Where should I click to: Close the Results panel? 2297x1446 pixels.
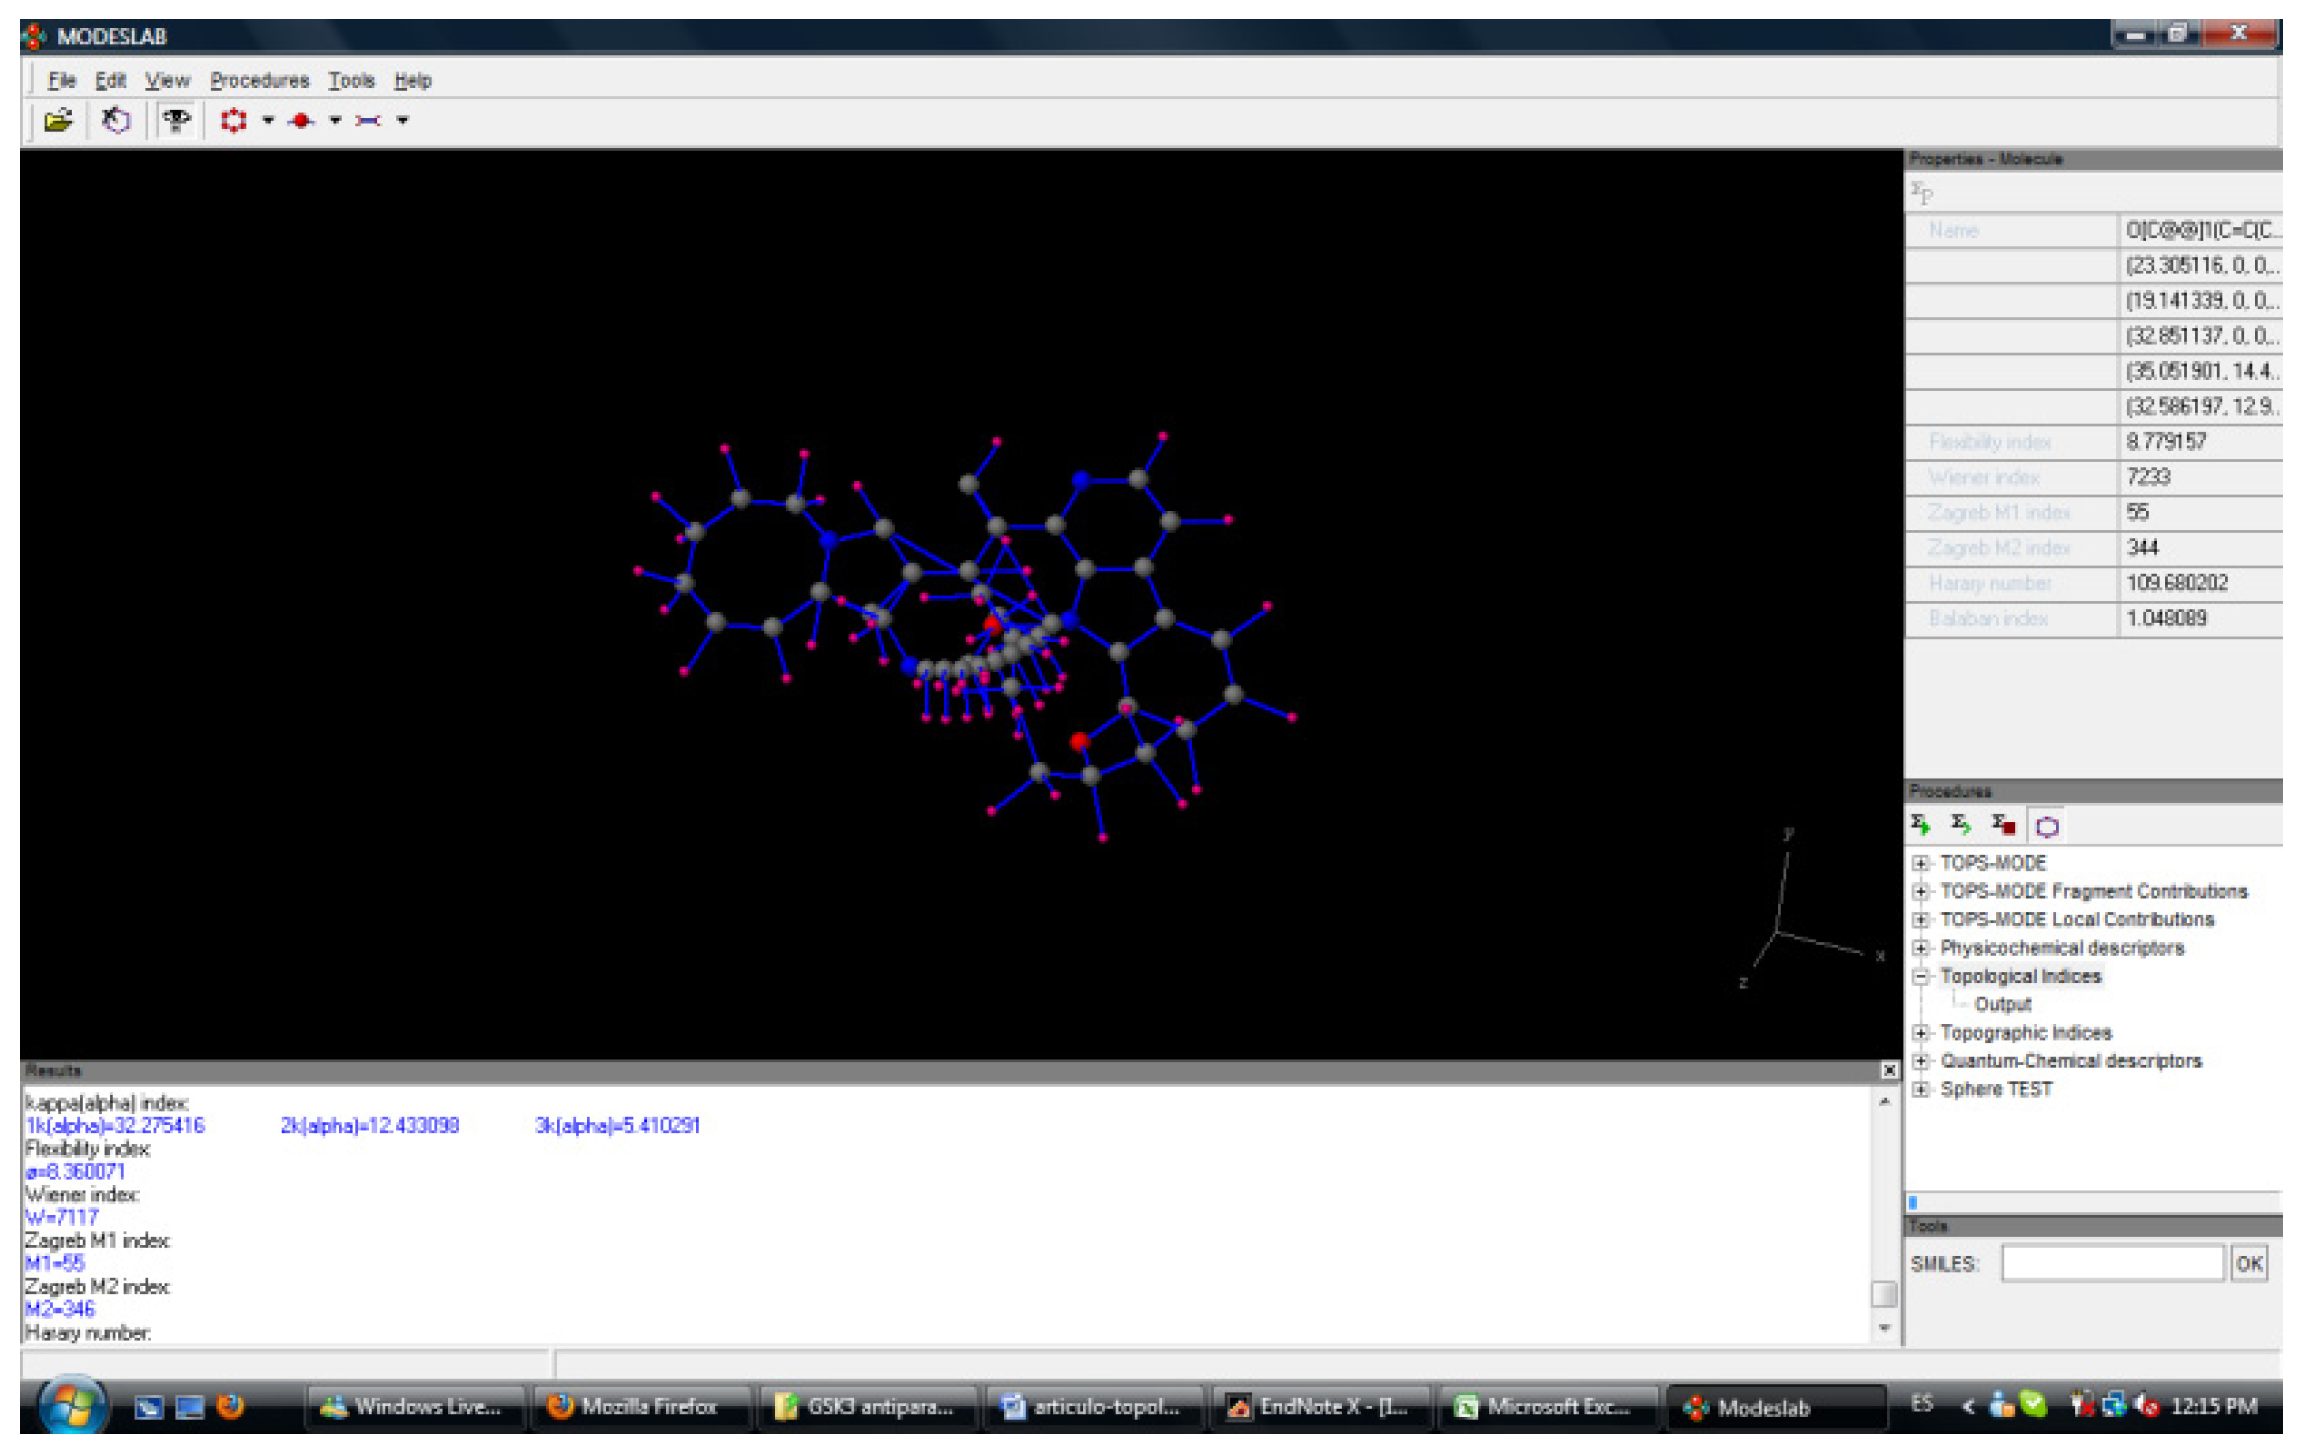pos(1888,1070)
